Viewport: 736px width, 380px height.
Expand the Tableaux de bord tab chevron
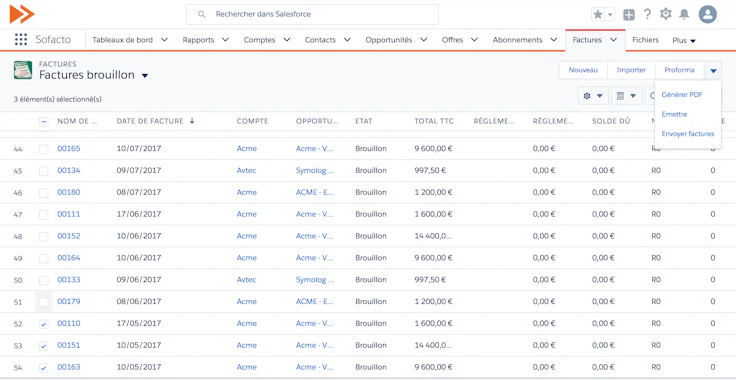[x=164, y=40]
